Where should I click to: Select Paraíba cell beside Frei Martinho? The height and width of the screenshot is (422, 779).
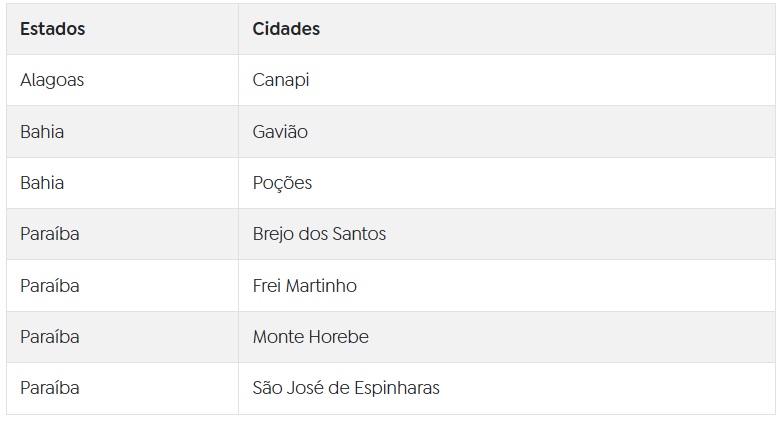coord(122,286)
